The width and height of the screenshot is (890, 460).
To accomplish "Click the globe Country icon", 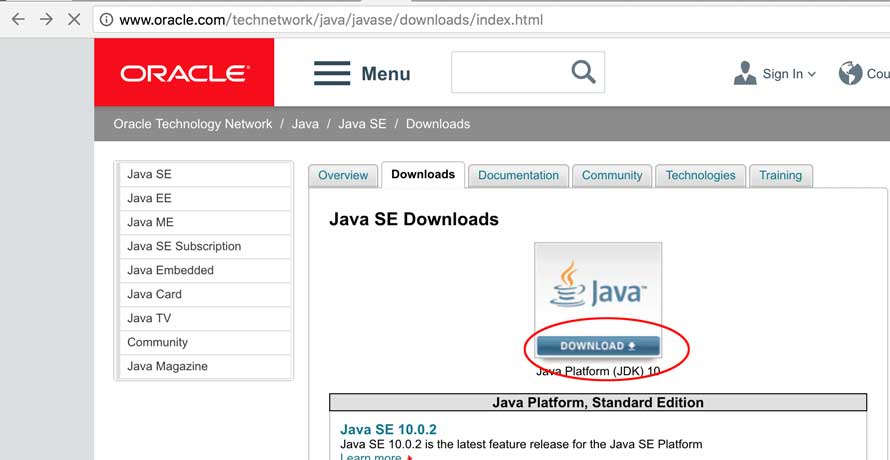I will coord(850,73).
